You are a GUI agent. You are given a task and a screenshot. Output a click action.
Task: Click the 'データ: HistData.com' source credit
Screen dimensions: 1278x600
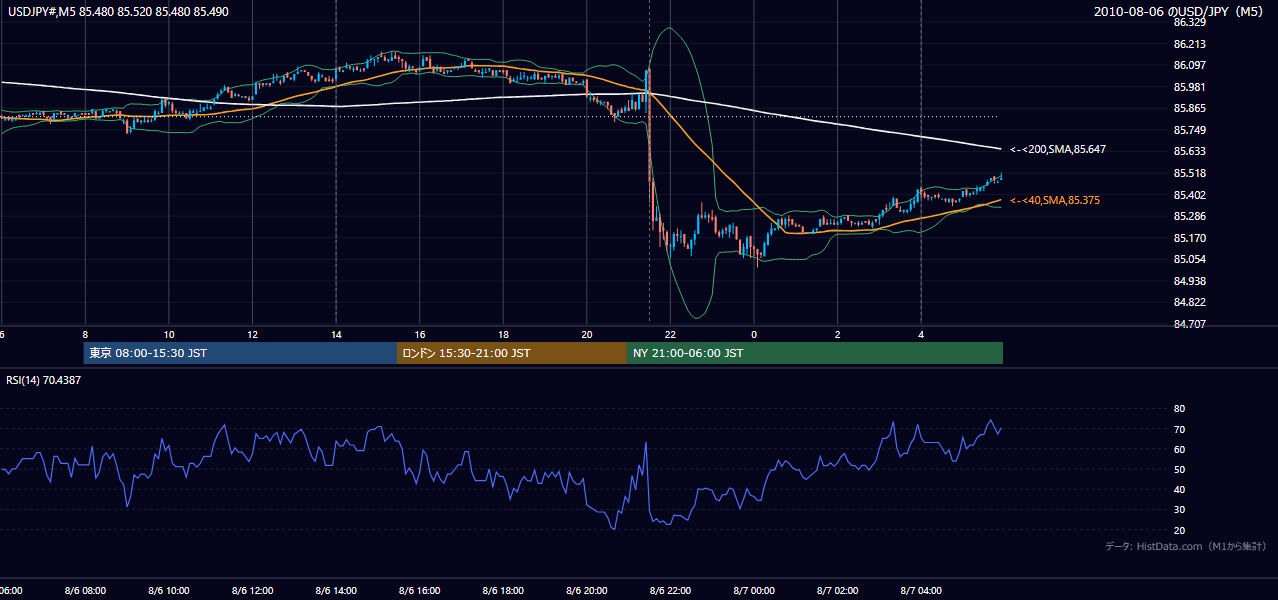tap(1186, 546)
